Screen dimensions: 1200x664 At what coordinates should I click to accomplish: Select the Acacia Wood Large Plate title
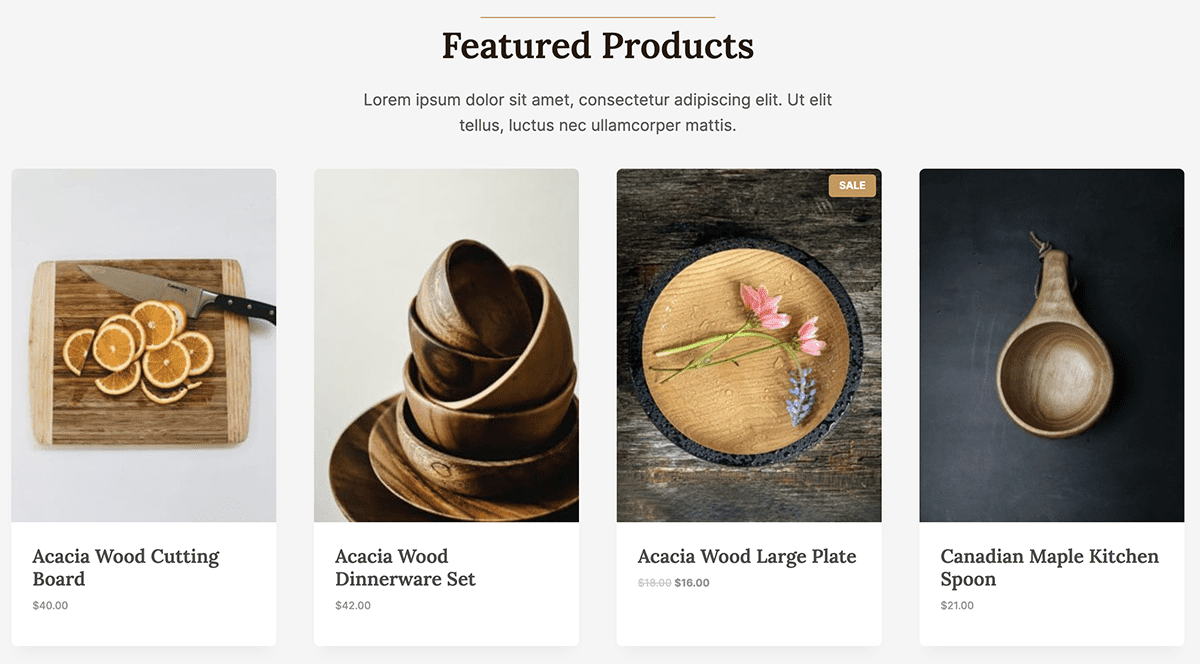click(x=746, y=556)
